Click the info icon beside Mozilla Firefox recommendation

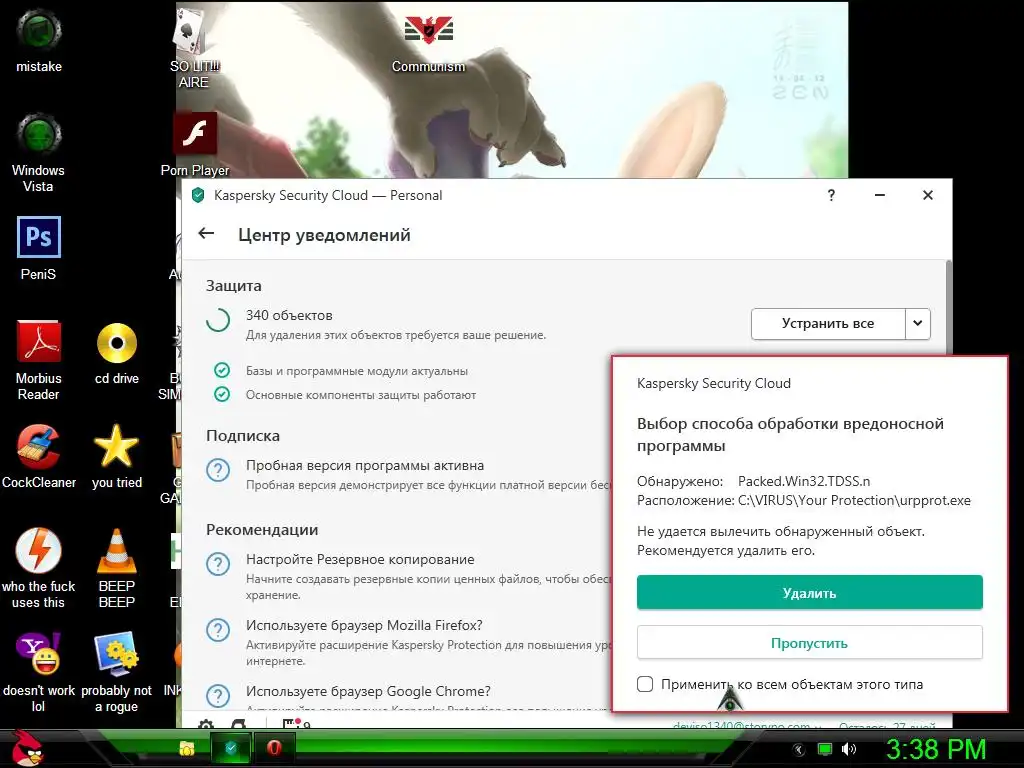click(218, 630)
